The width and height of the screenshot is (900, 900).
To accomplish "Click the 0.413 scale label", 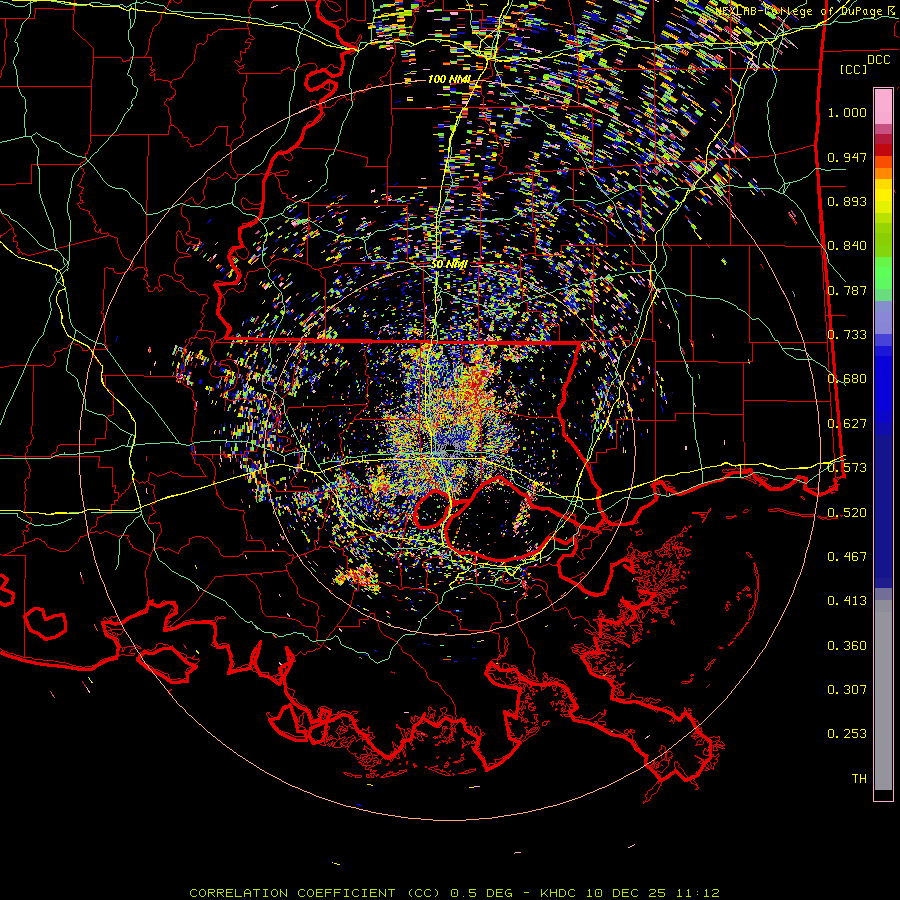I will 847,601.
